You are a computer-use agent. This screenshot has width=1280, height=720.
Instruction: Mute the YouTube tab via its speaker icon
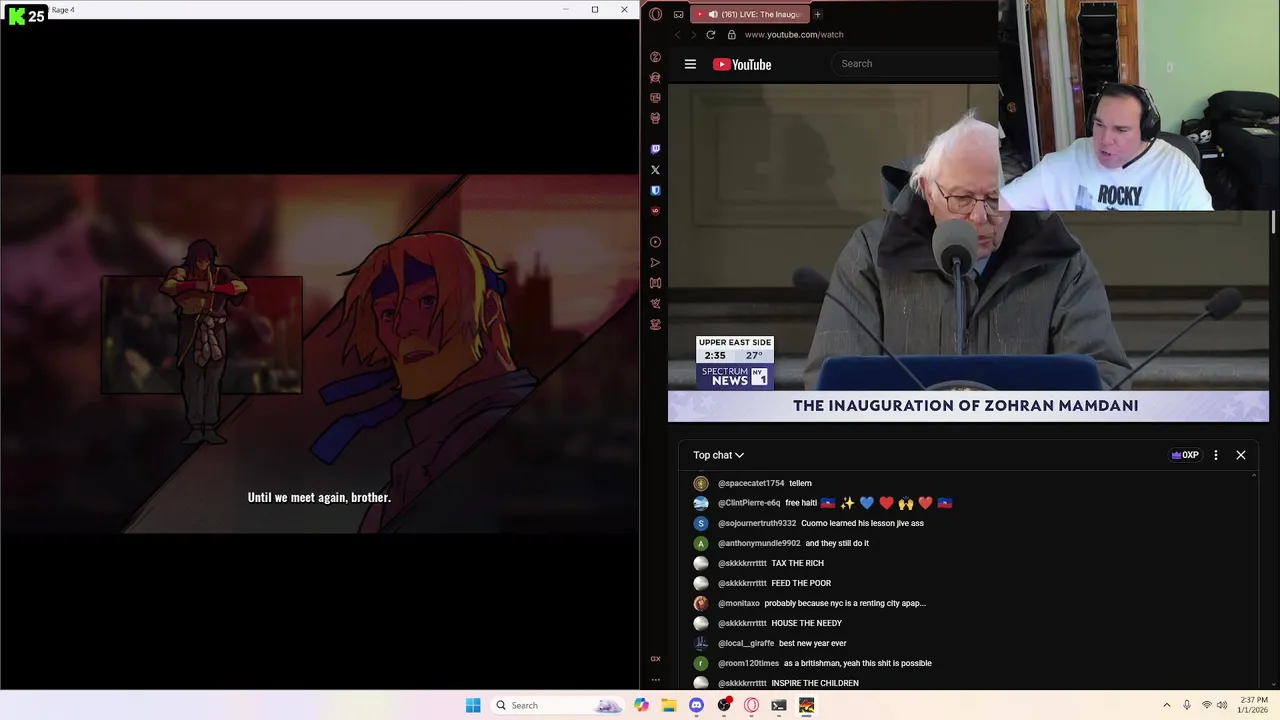coord(712,14)
